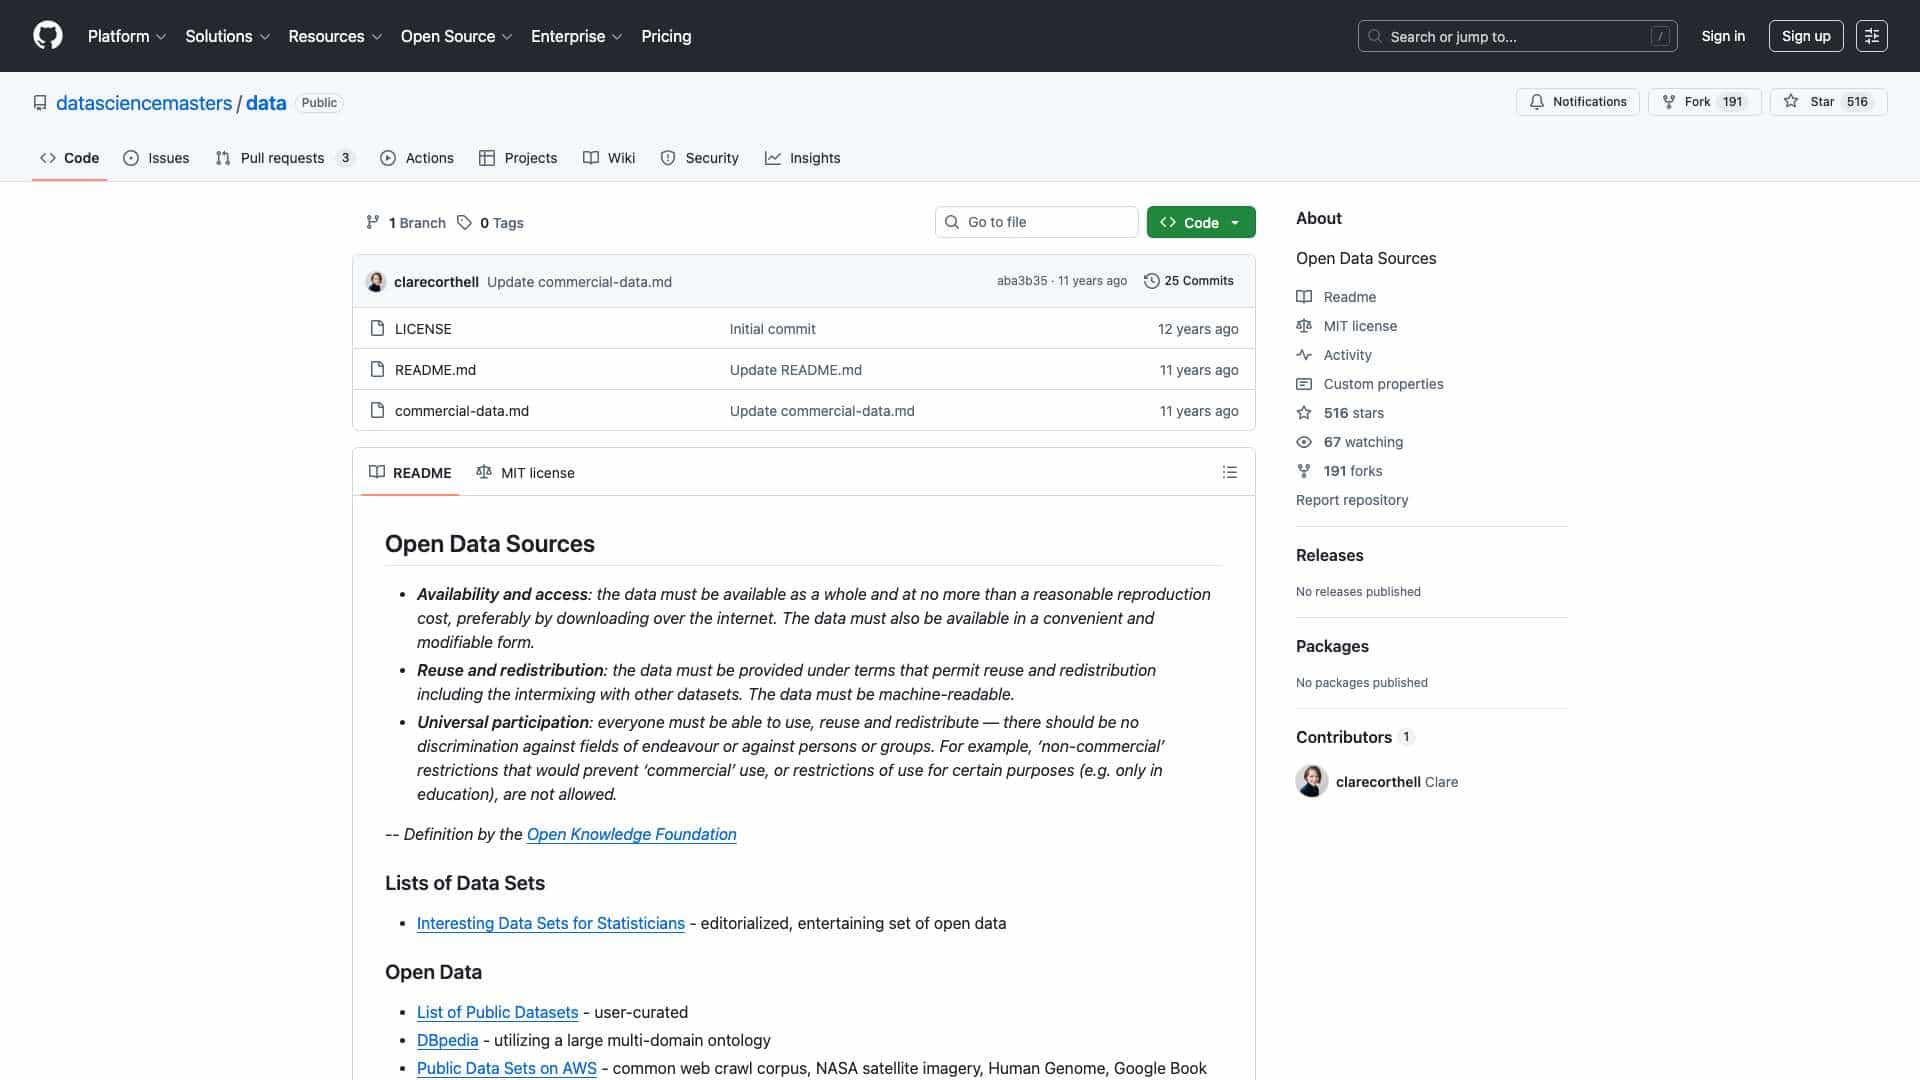Click the Sign up button

[1806, 36]
